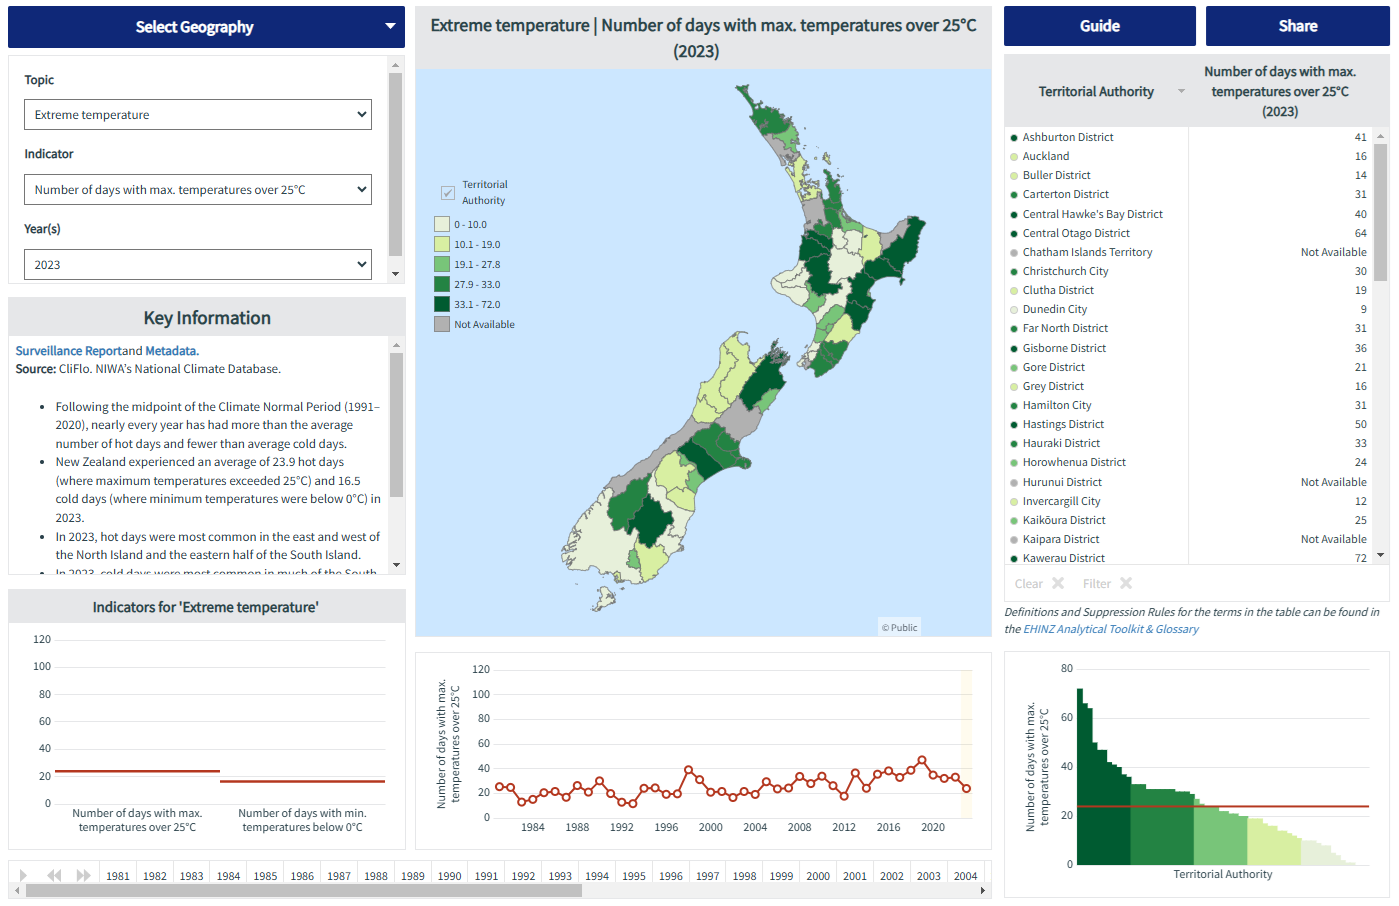Open the Topic dropdown
This screenshot has width=1399, height=906.
coord(198,115)
